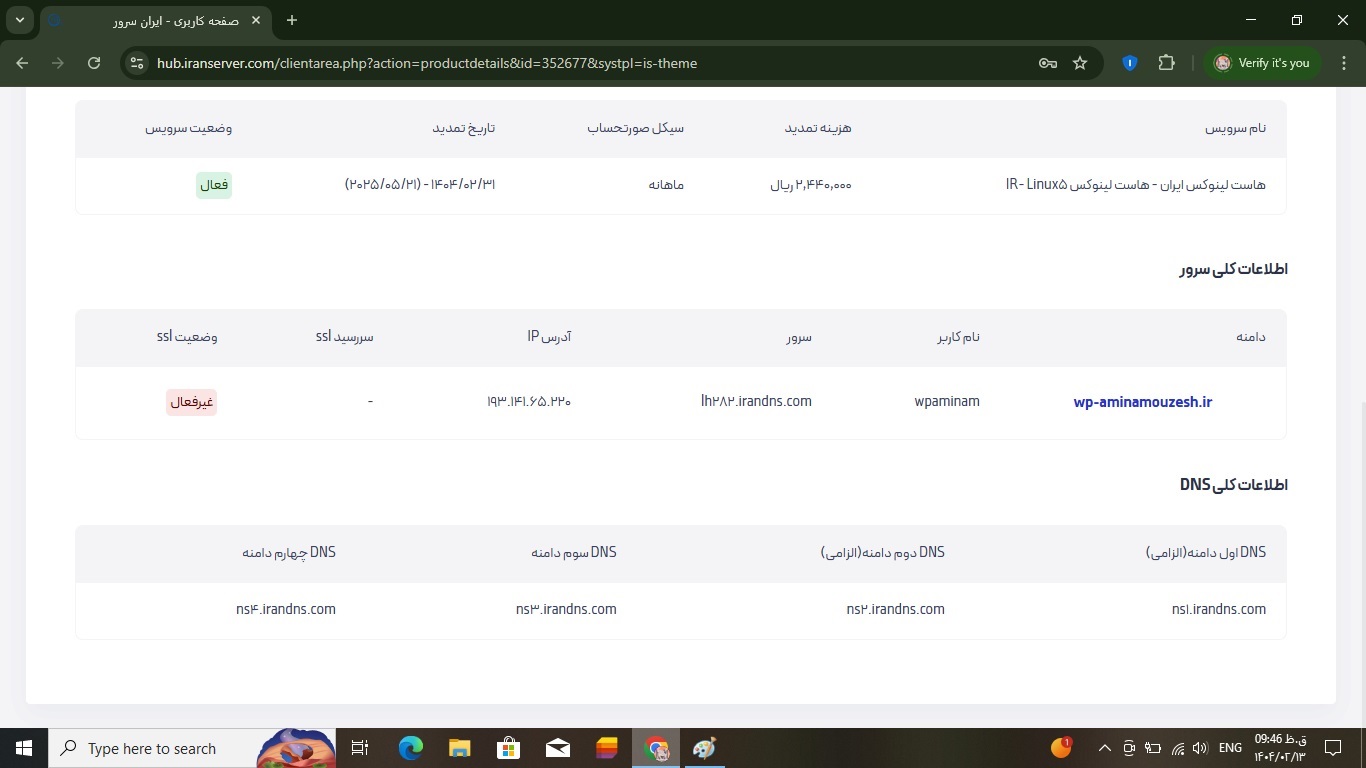Select server name lh282.irandns.com
1366x768 pixels.
pyautogui.click(x=757, y=401)
